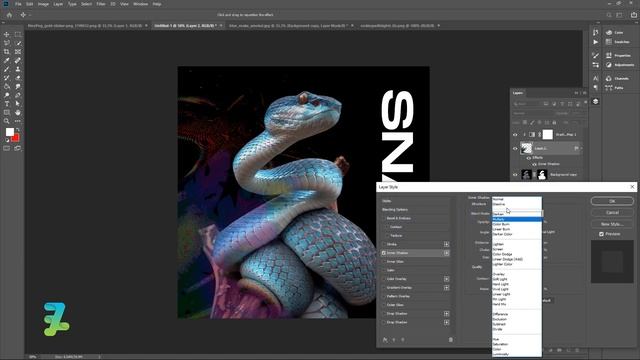Click the Background copy layer thumbnail
The height and width of the screenshot is (360, 640).
point(526,175)
